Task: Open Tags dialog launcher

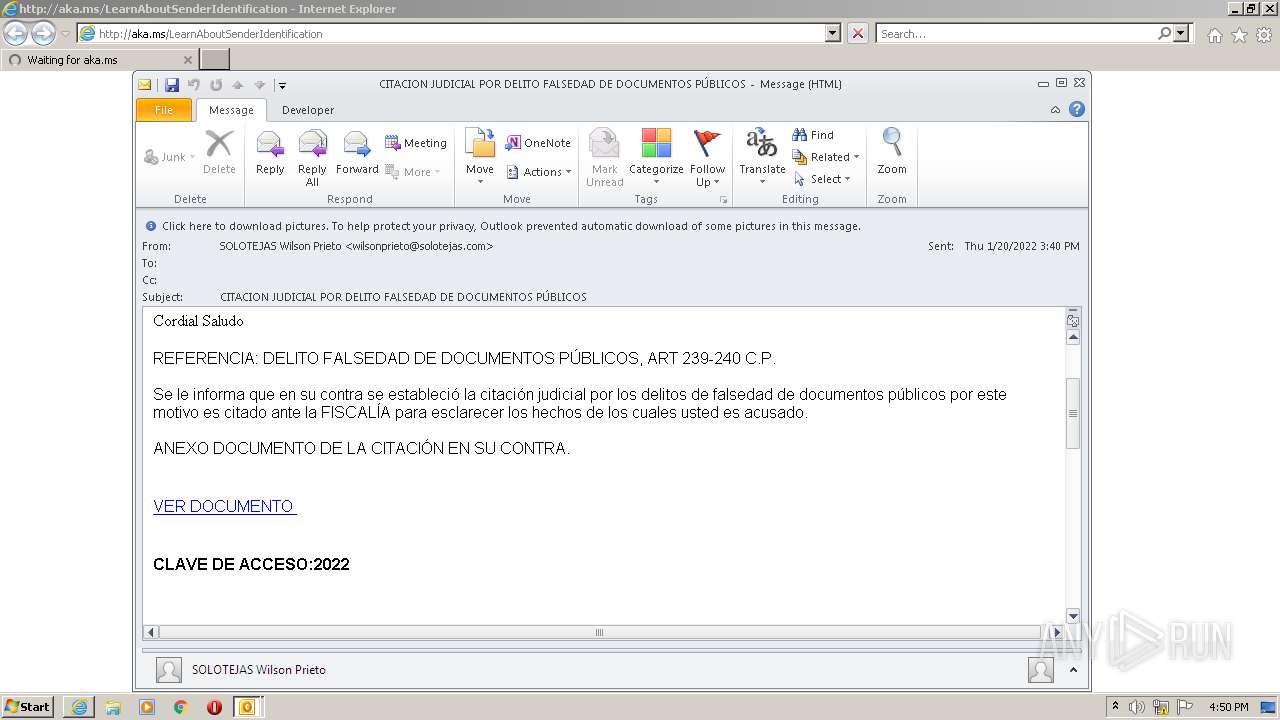Action: click(x=724, y=200)
